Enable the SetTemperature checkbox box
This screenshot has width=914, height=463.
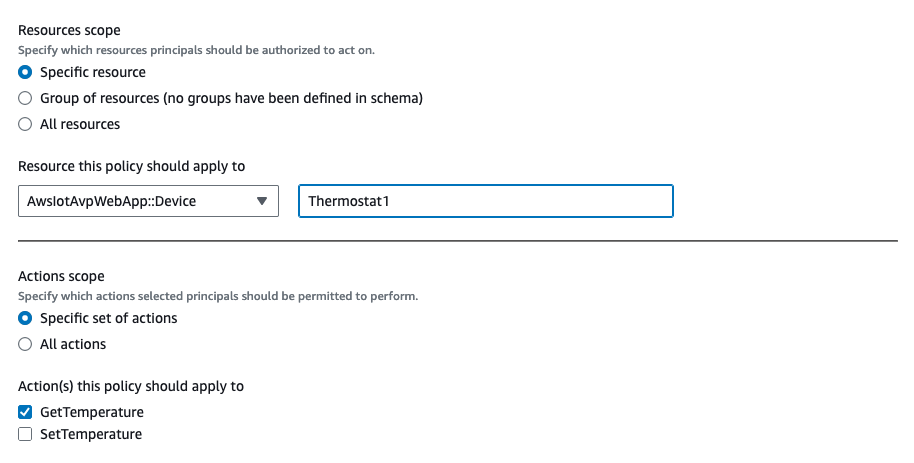click(x=25, y=435)
